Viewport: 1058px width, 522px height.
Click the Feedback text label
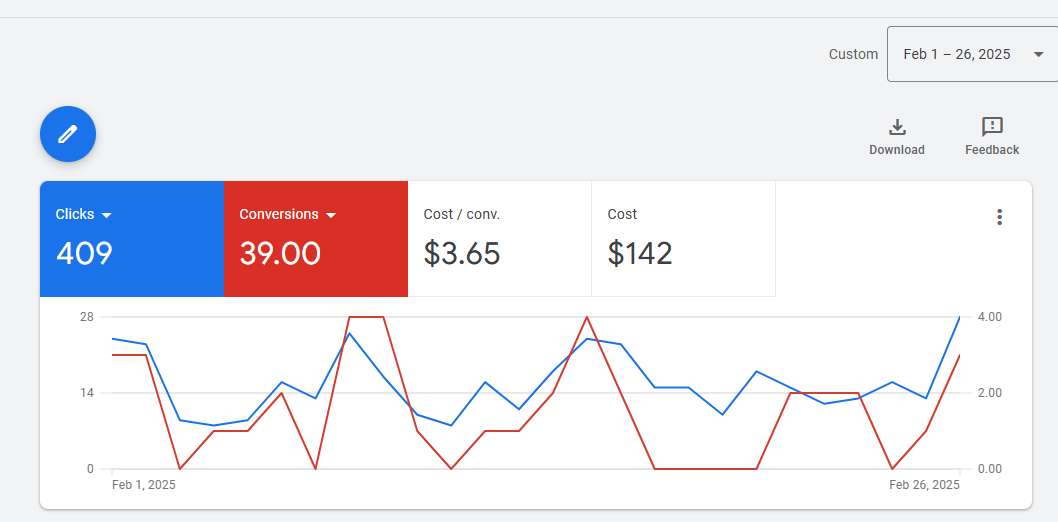coord(992,150)
